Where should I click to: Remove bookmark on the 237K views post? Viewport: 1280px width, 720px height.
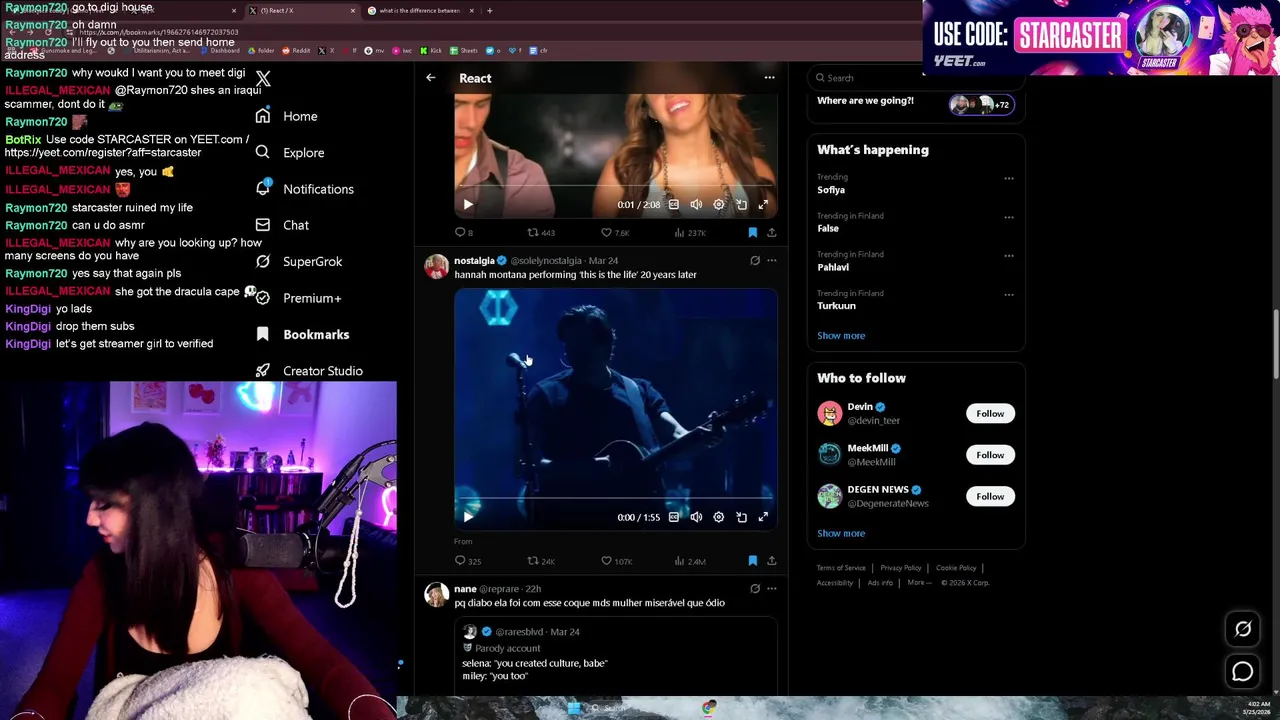pos(753,232)
